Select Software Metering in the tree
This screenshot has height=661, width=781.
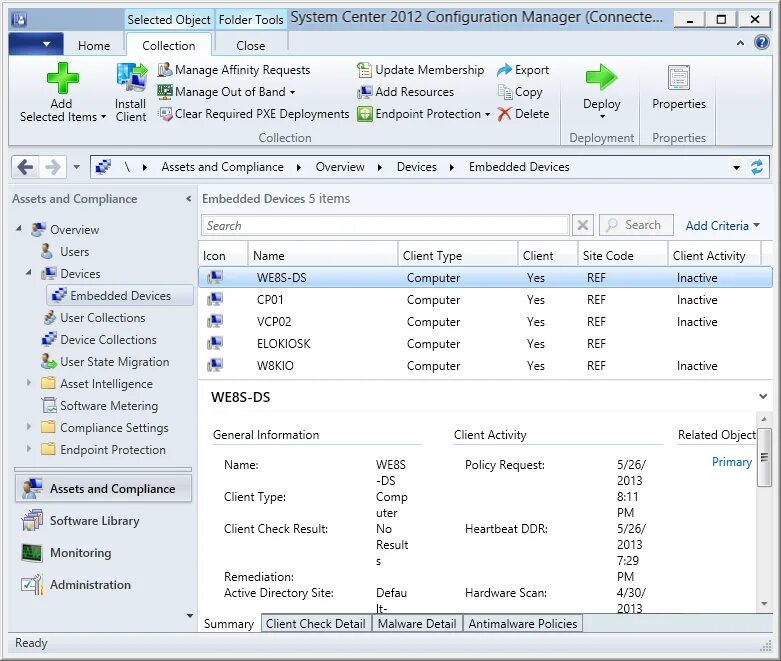(109, 405)
